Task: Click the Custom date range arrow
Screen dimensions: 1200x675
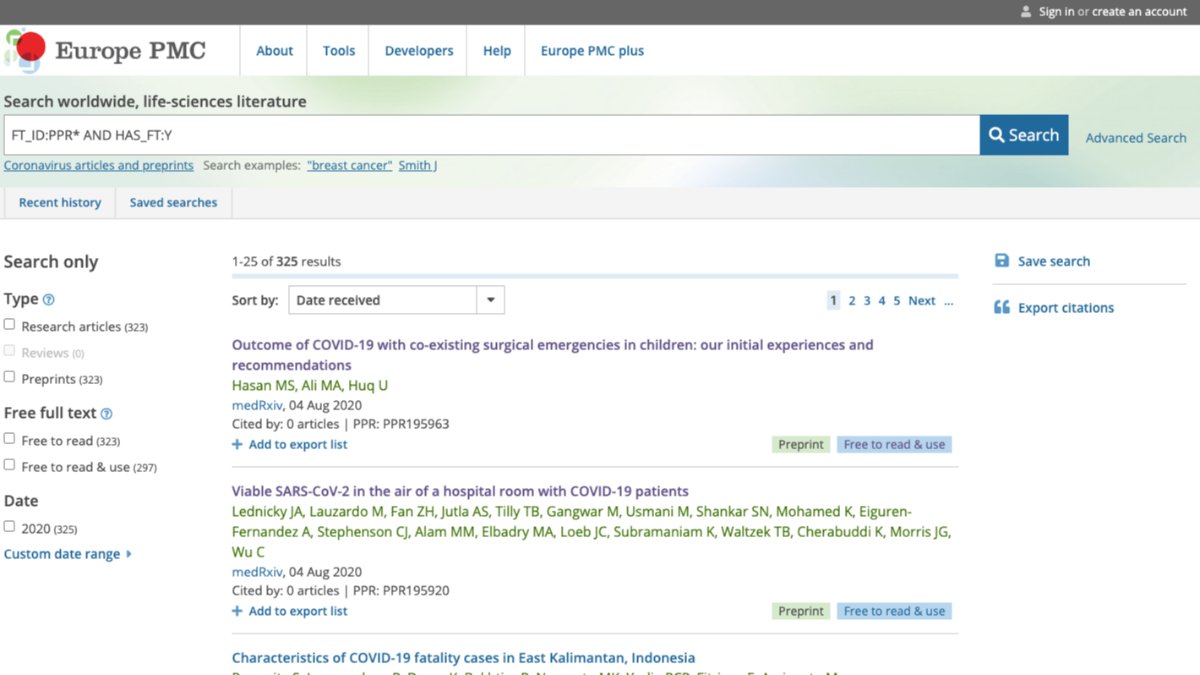Action: pos(129,554)
